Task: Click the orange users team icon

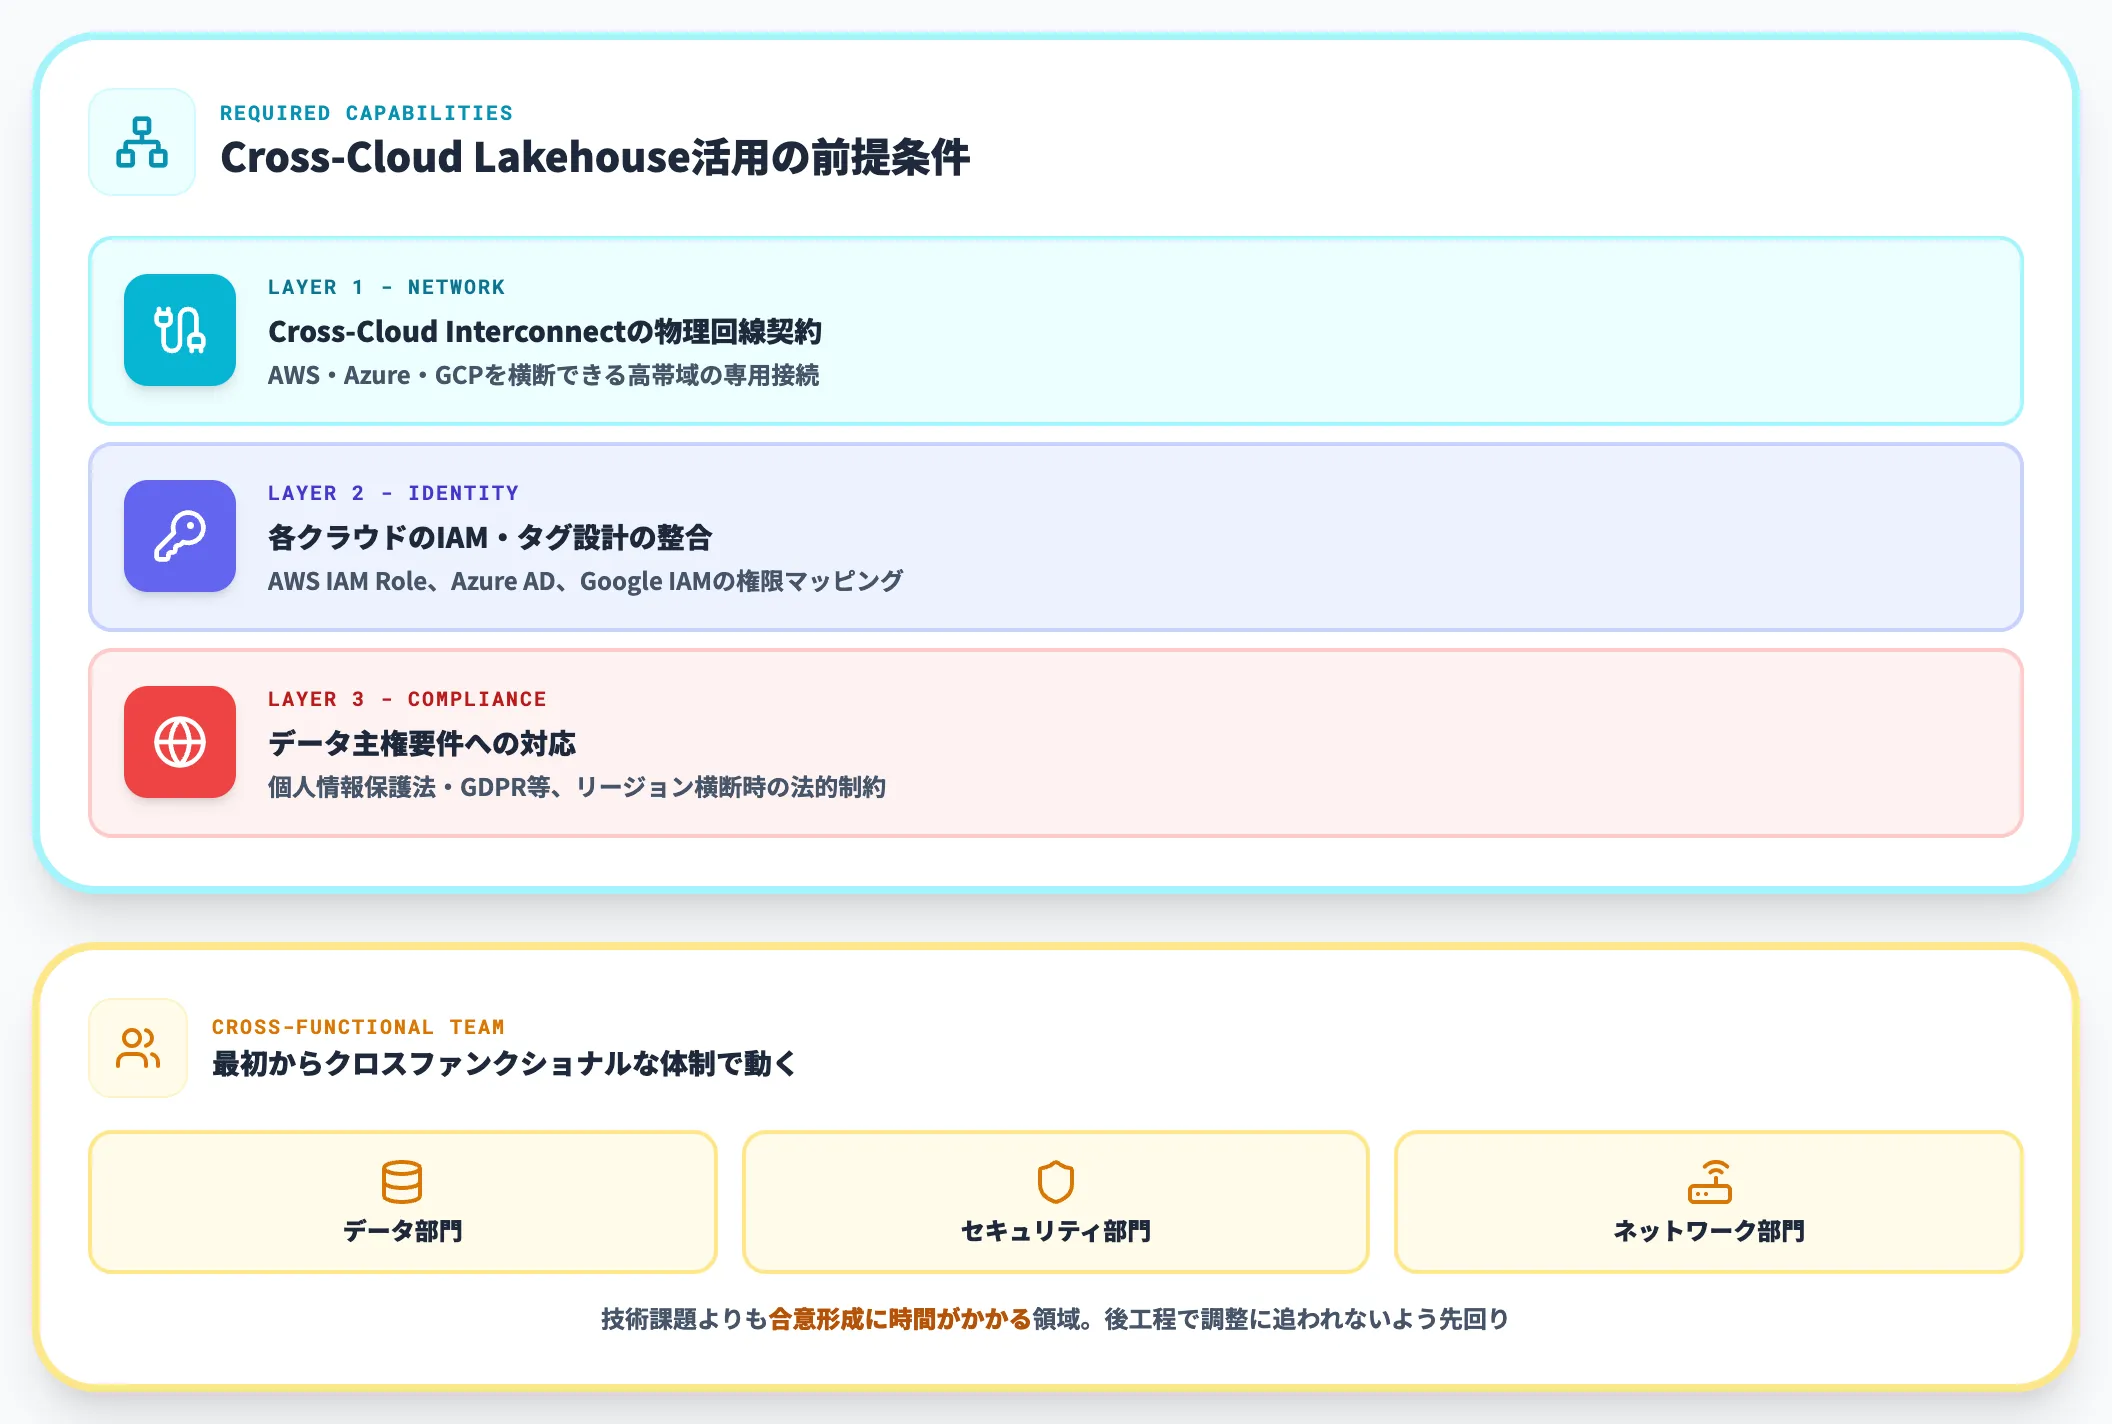Action: coord(138,1048)
